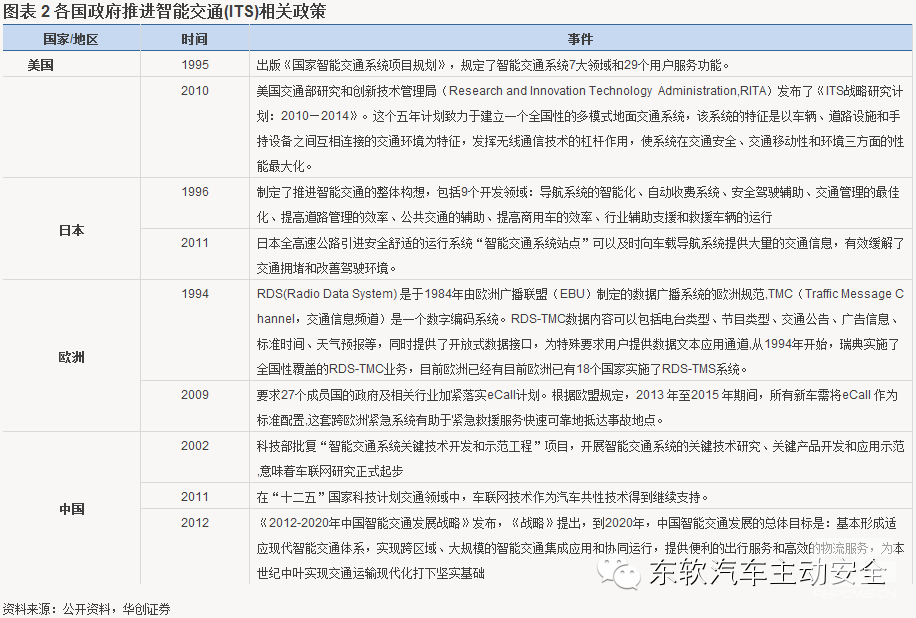Click the 资料来源 source footnote
The height and width of the screenshot is (618, 916).
86,608
